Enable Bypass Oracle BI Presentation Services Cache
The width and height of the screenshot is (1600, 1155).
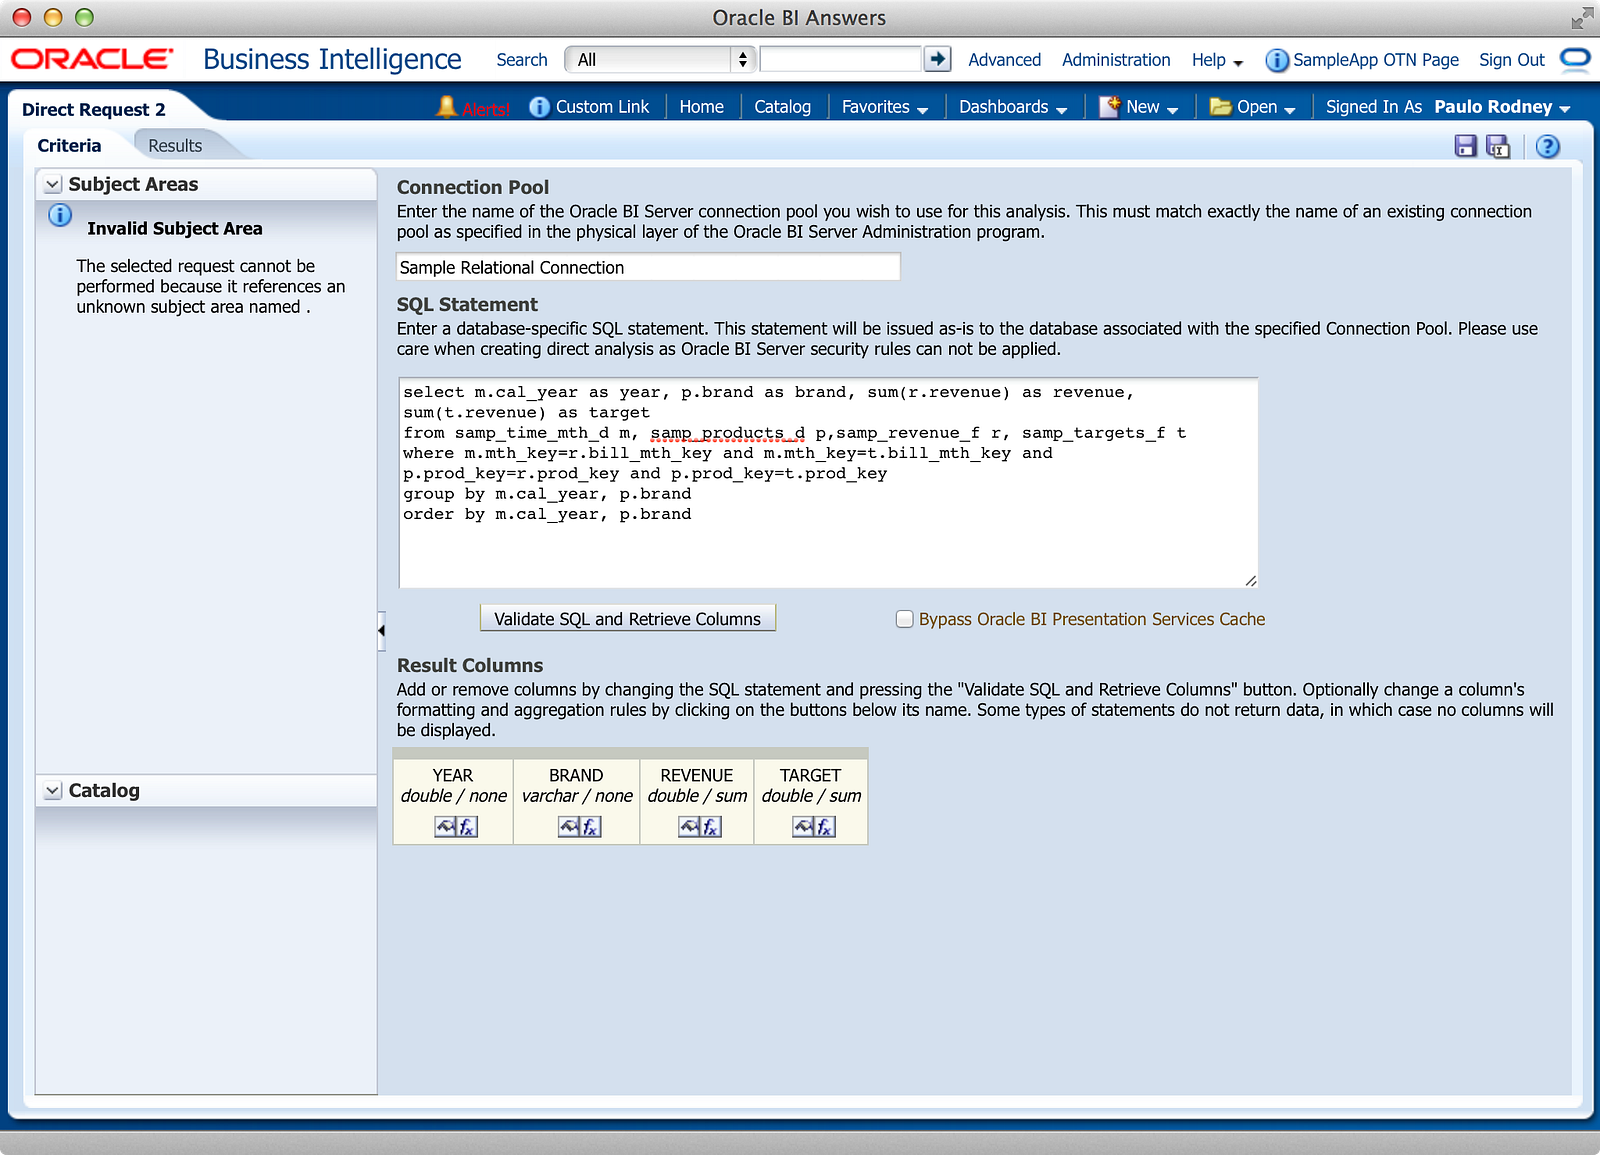tap(904, 619)
